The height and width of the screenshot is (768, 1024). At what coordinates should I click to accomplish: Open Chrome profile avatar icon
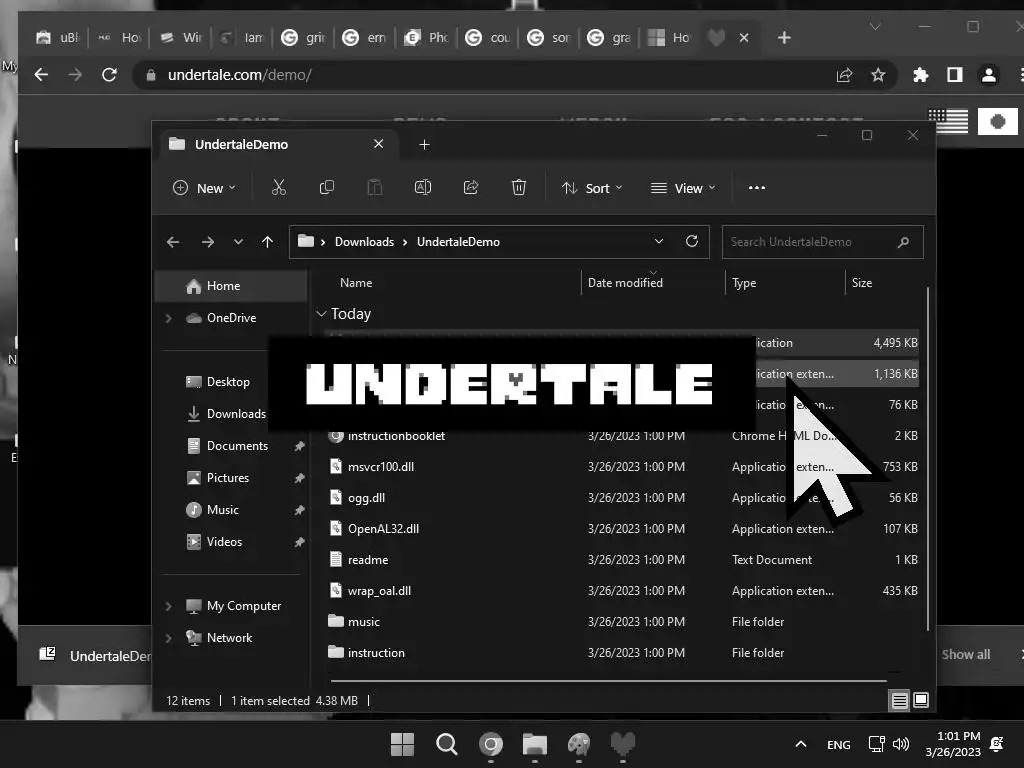pos(989,75)
